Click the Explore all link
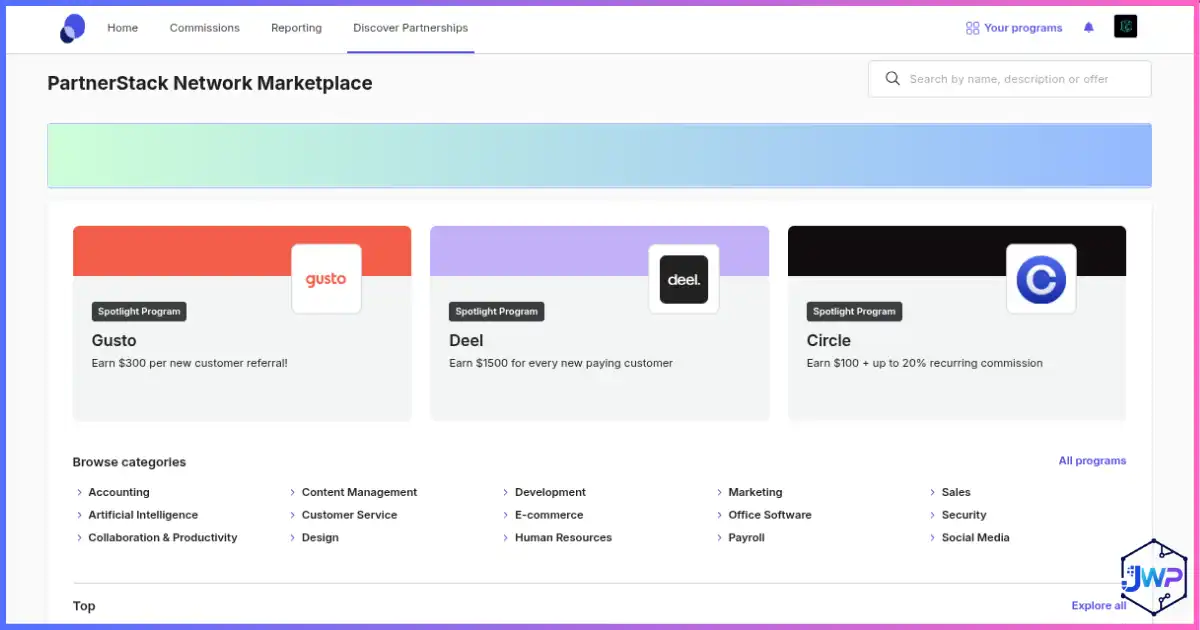This screenshot has height=630, width=1200. 1099,606
